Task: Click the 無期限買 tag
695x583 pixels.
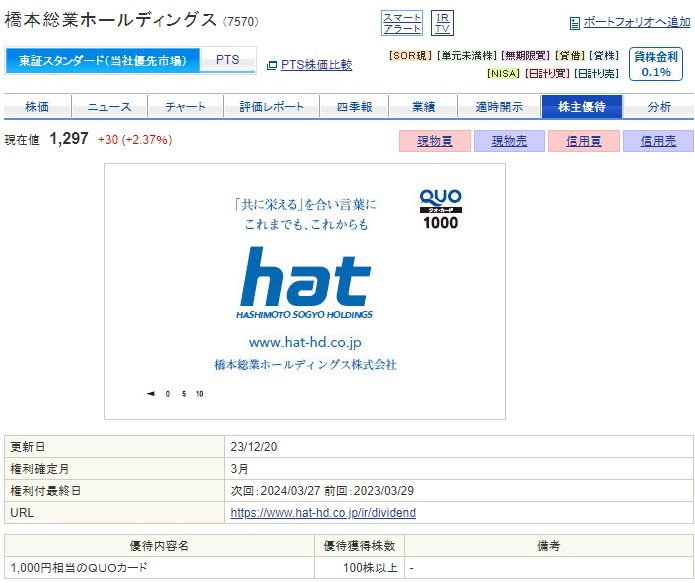Action: click(526, 55)
